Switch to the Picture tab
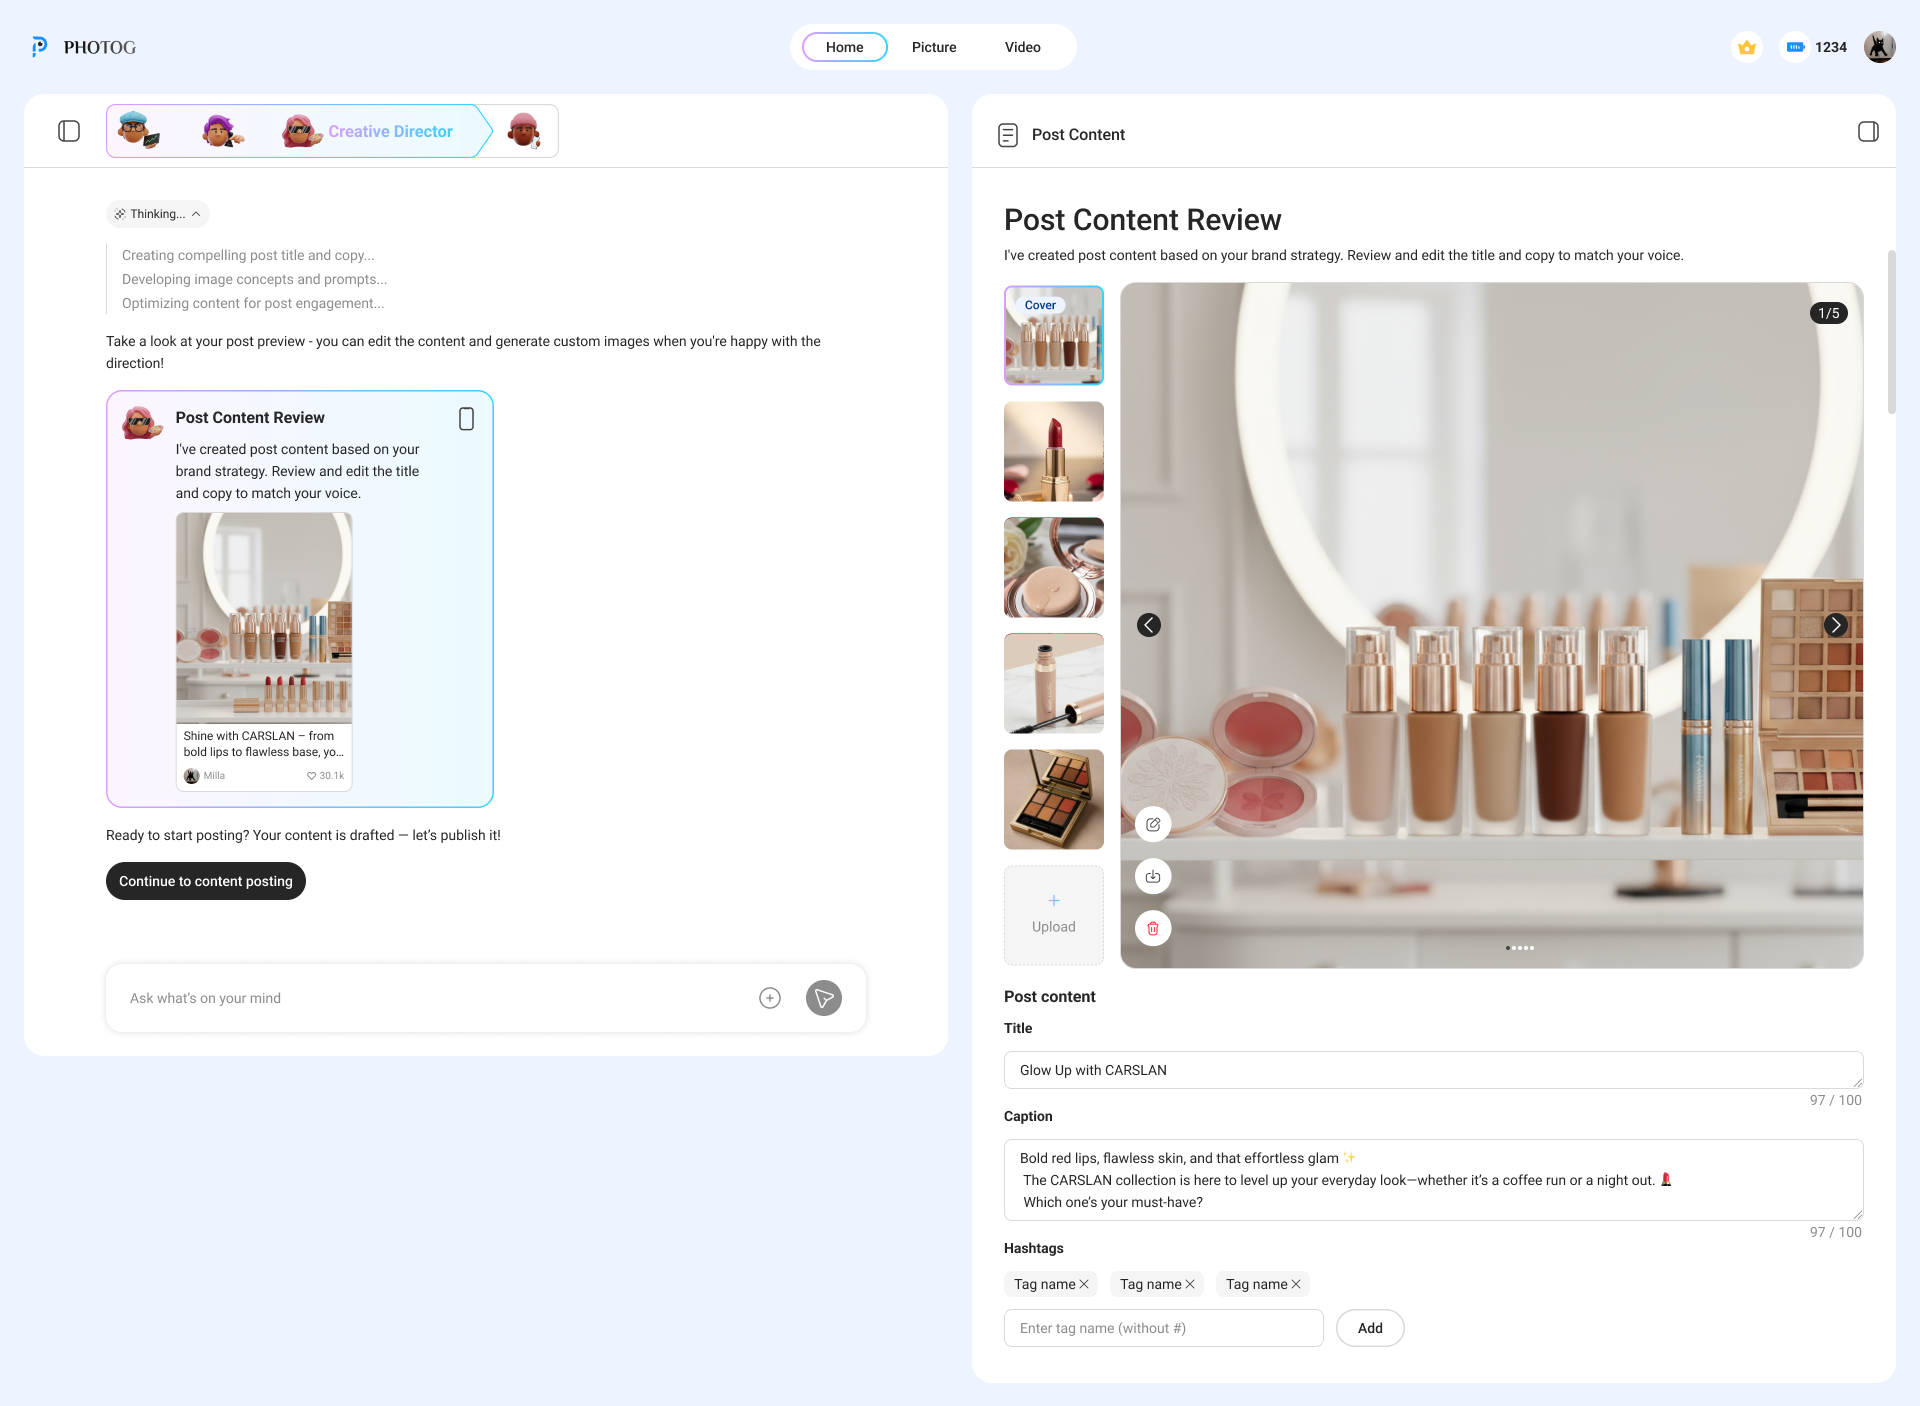This screenshot has width=1920, height=1406. click(x=934, y=47)
